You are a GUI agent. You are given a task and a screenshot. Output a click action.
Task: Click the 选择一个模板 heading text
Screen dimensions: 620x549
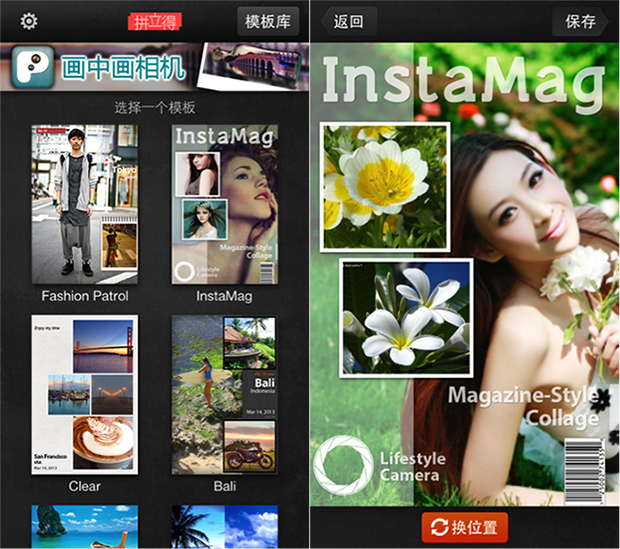click(155, 108)
